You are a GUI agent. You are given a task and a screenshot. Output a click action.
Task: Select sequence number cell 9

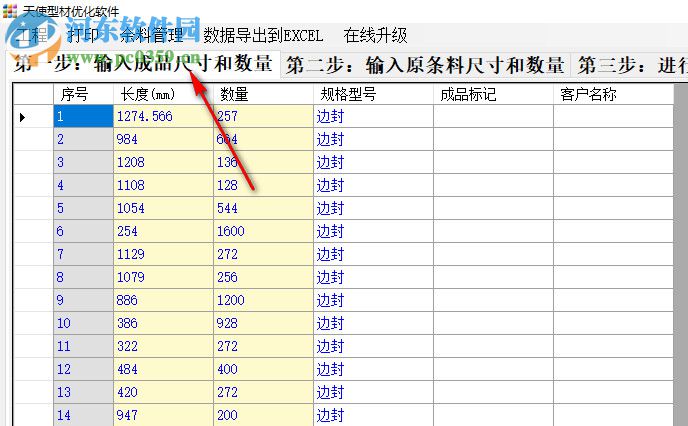(x=83, y=300)
